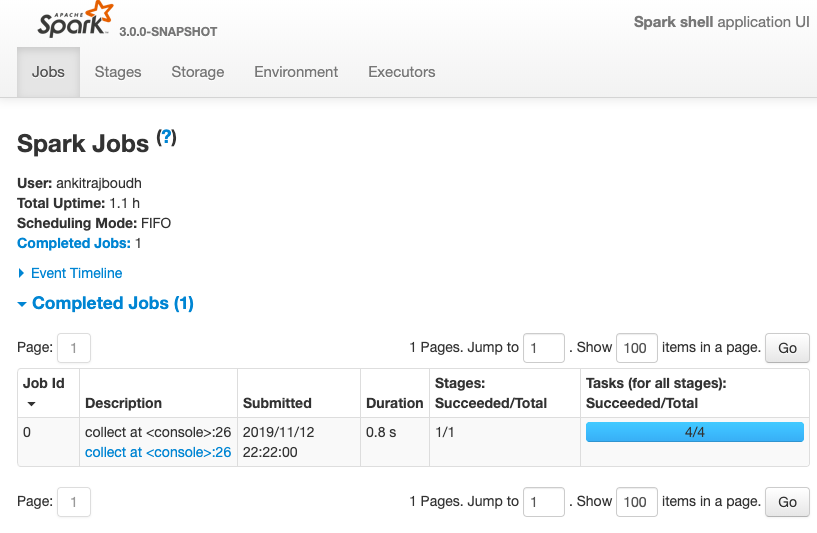Sort by the Description column header
The height and width of the screenshot is (533, 817).
click(x=123, y=403)
